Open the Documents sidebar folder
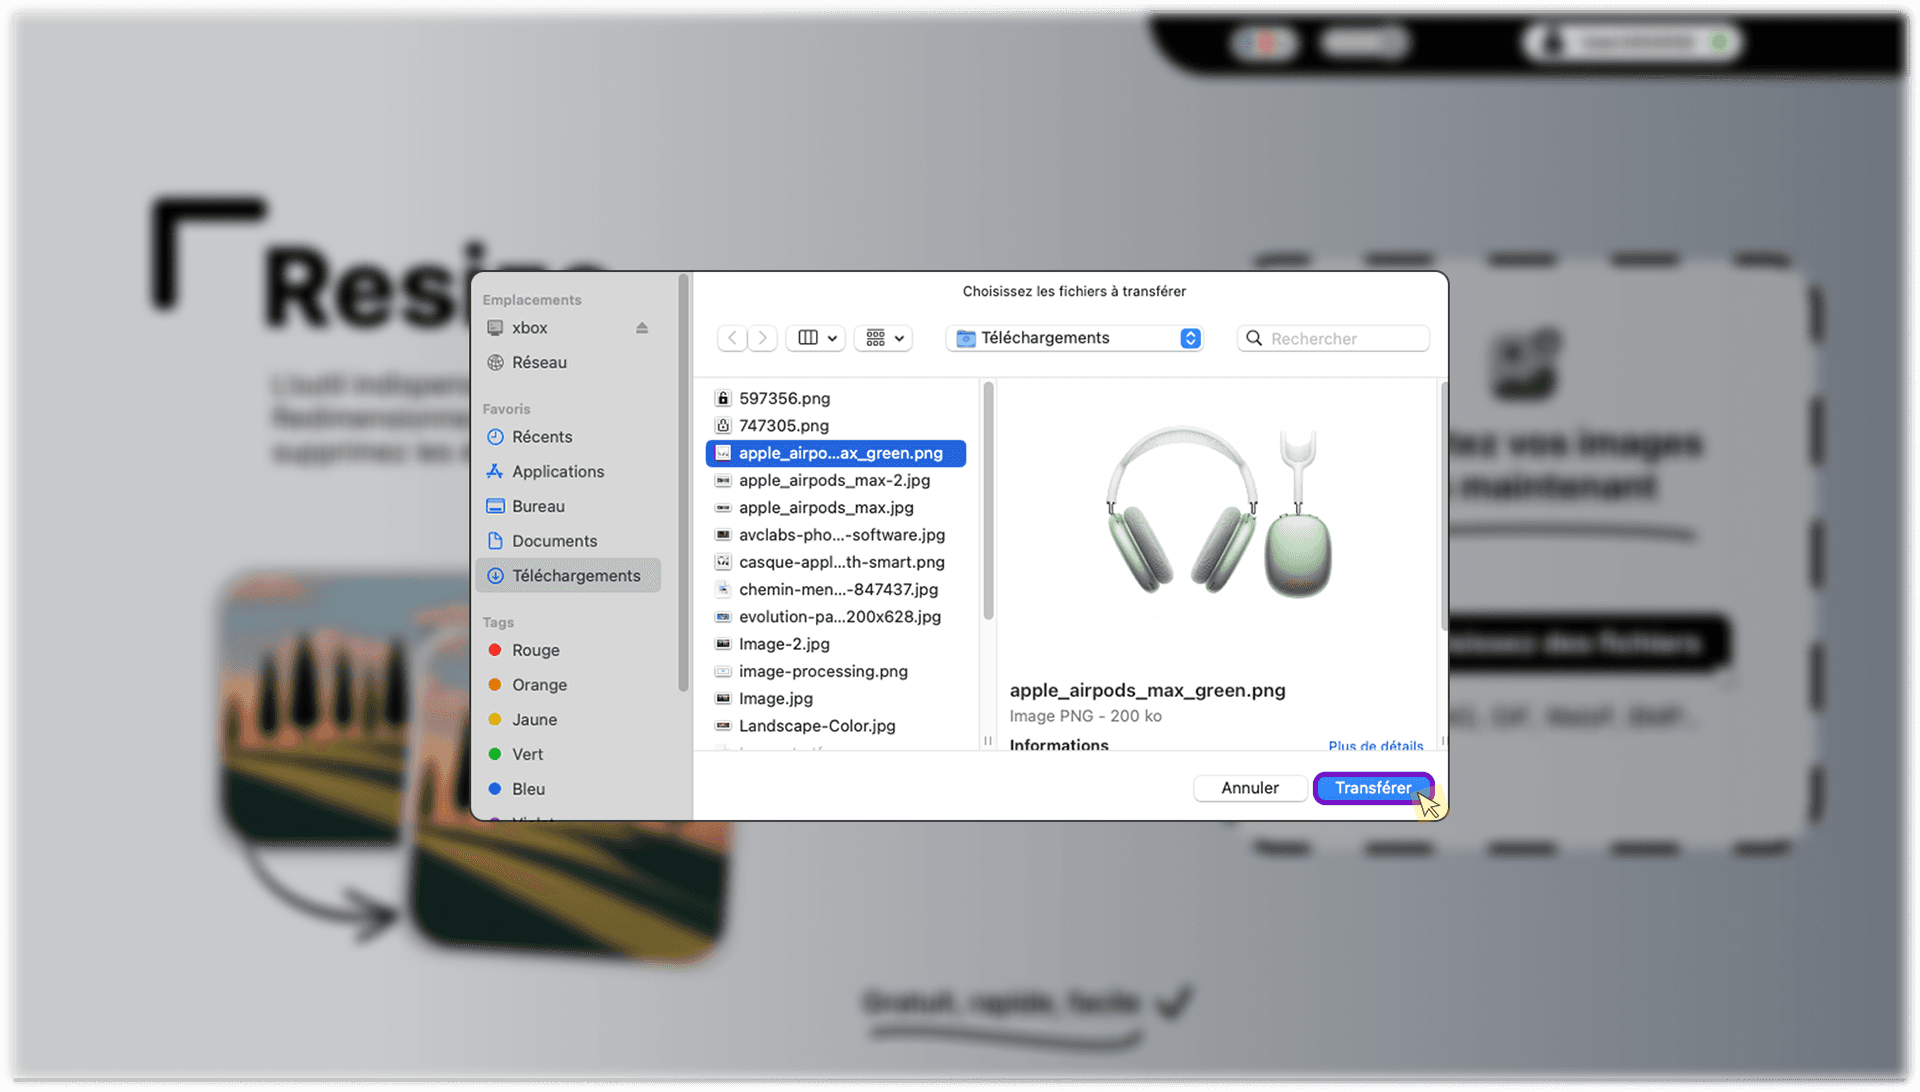This screenshot has width=1920, height=1092. pyautogui.click(x=554, y=541)
